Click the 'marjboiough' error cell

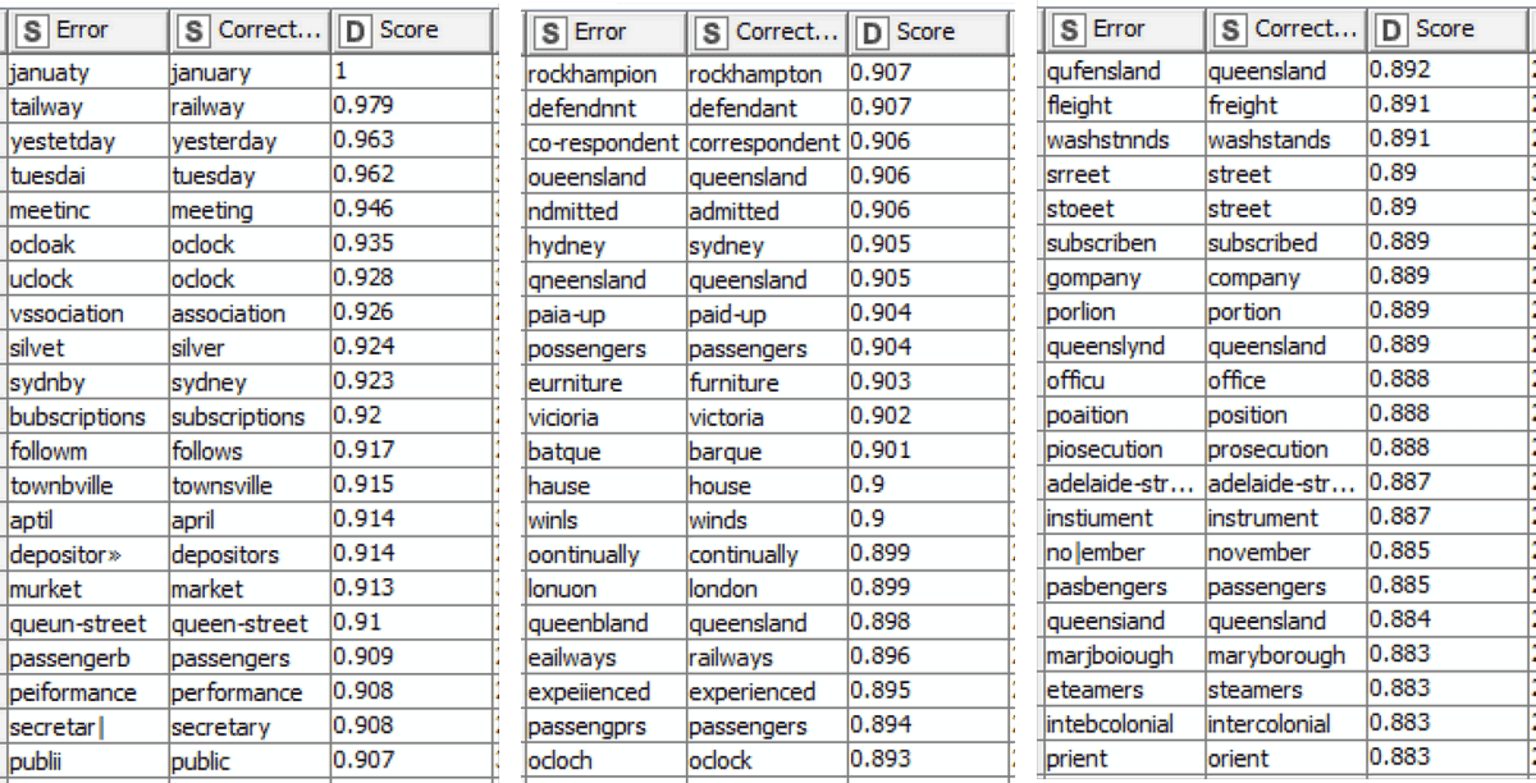[x=1124, y=655]
